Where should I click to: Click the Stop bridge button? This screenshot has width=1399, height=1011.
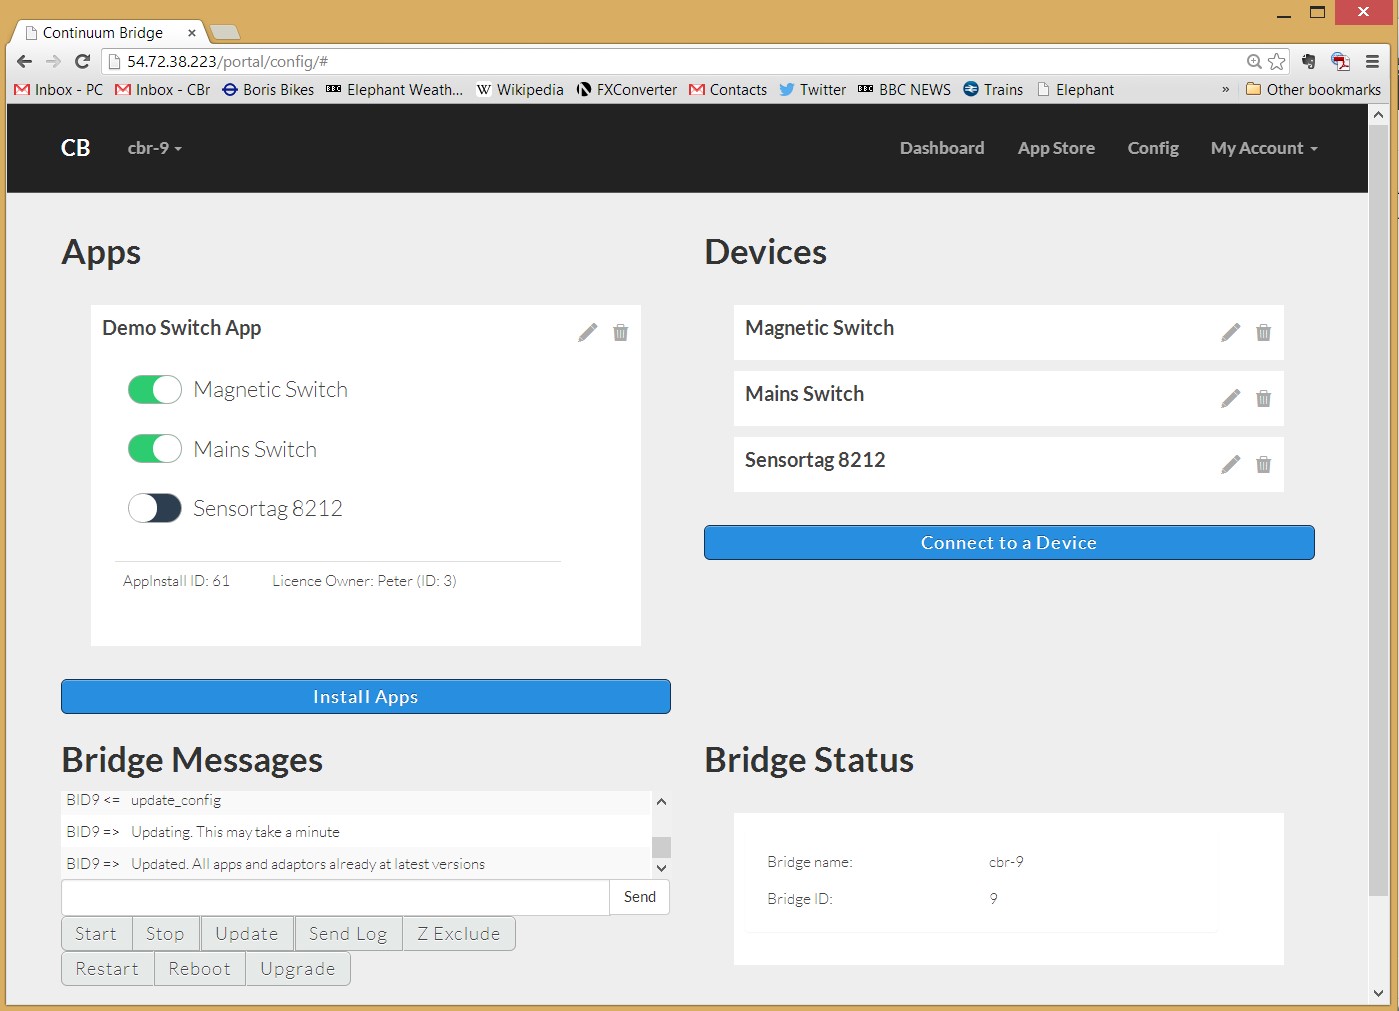point(165,933)
